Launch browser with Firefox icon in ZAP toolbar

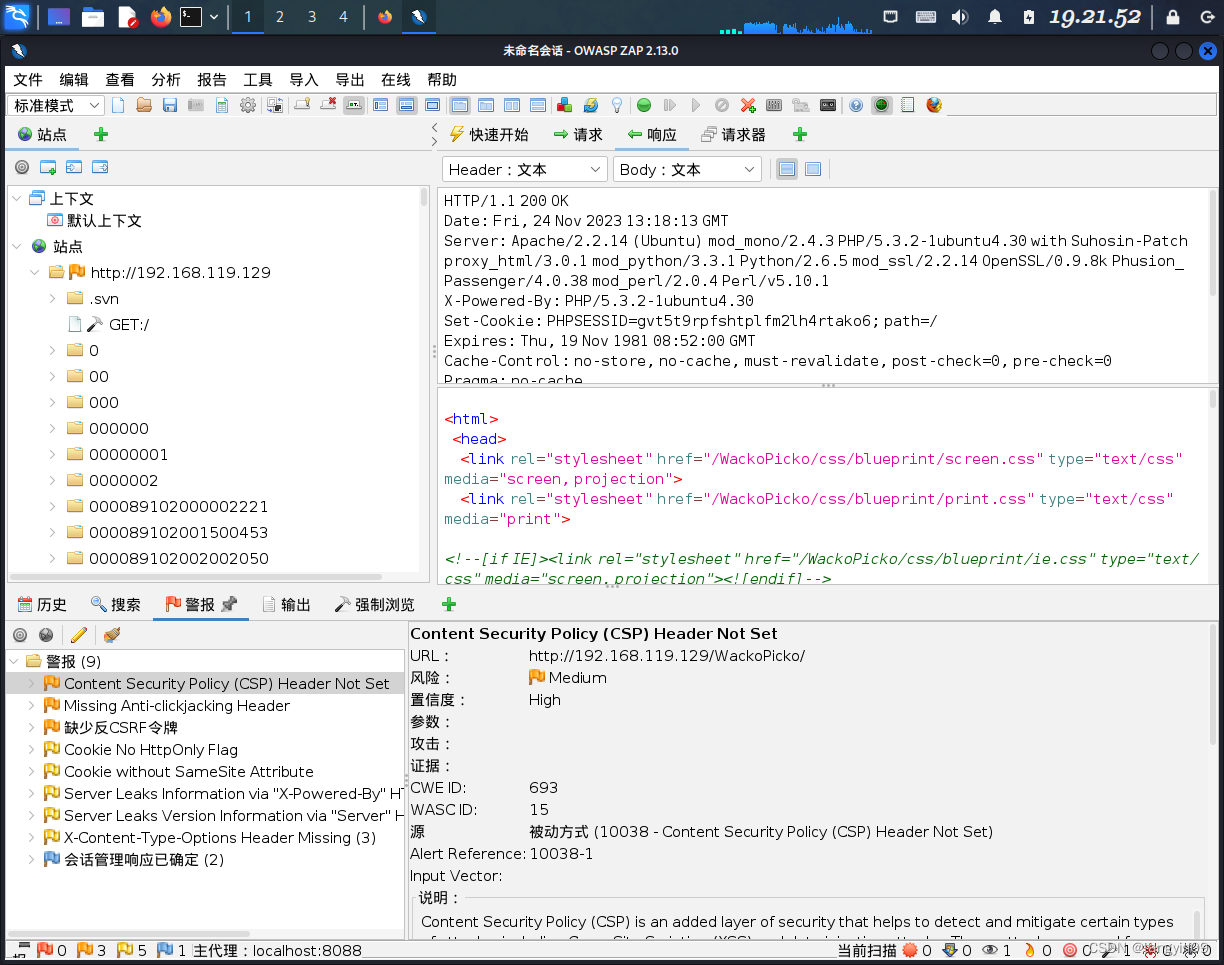[x=934, y=105]
